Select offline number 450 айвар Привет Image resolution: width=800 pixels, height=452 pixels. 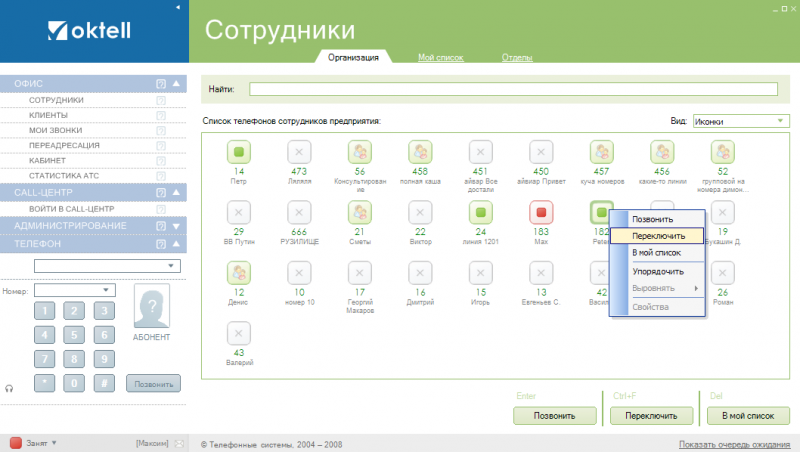point(541,152)
